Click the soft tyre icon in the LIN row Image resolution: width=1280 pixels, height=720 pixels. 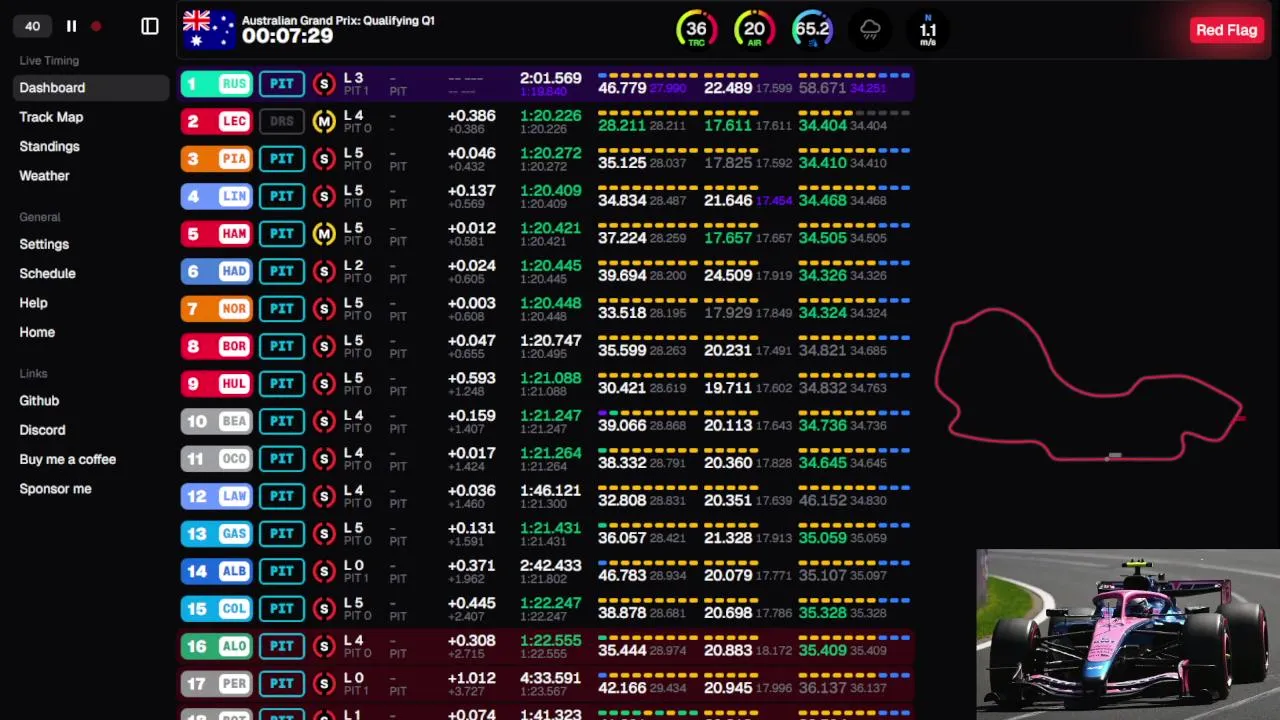[323, 196]
